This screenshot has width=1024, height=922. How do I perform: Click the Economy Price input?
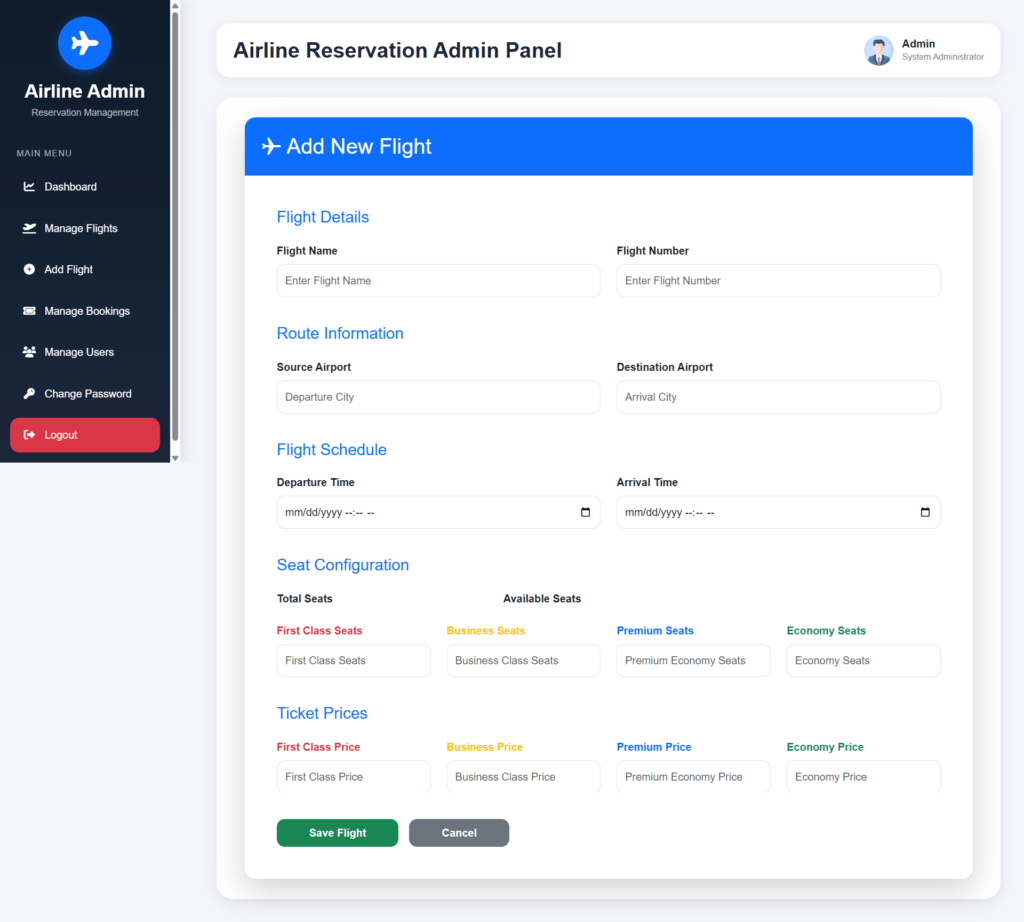coord(863,776)
